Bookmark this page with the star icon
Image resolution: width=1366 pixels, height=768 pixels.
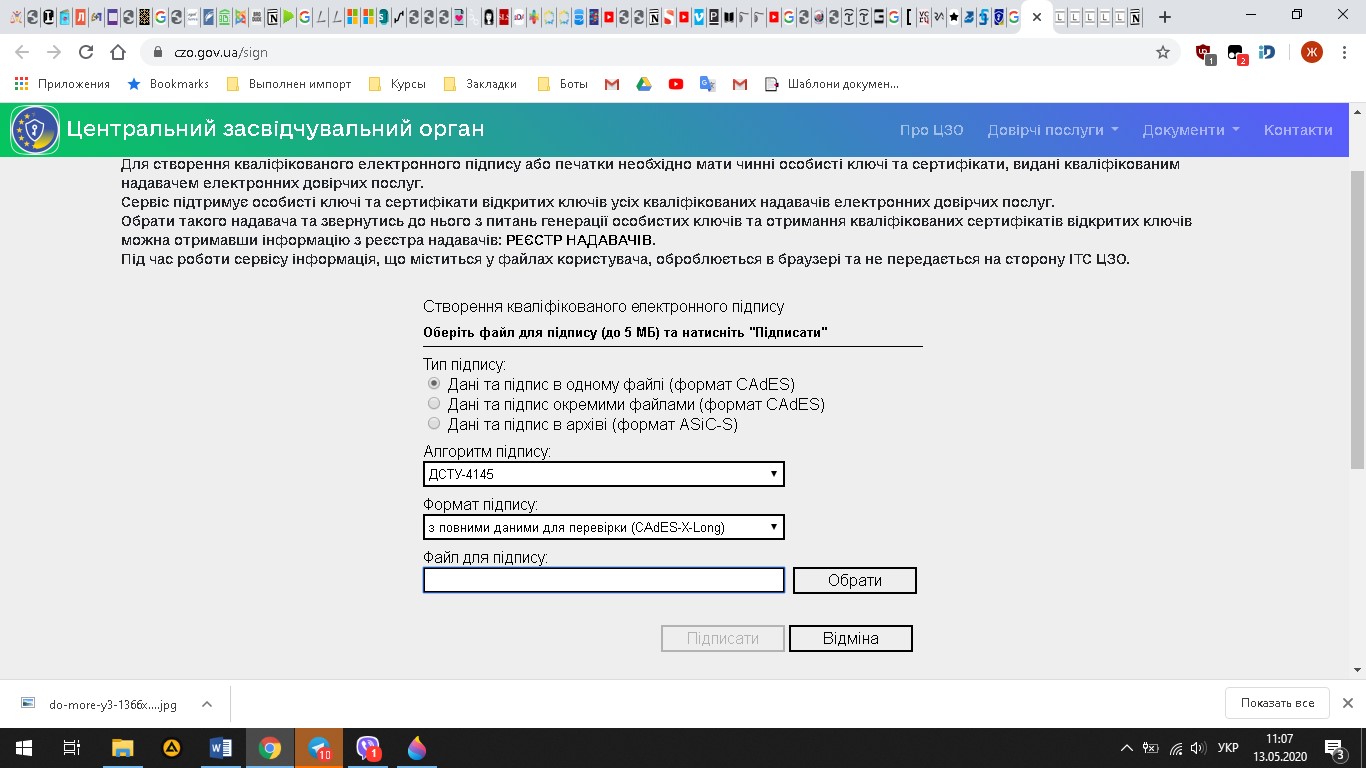coord(1162,52)
